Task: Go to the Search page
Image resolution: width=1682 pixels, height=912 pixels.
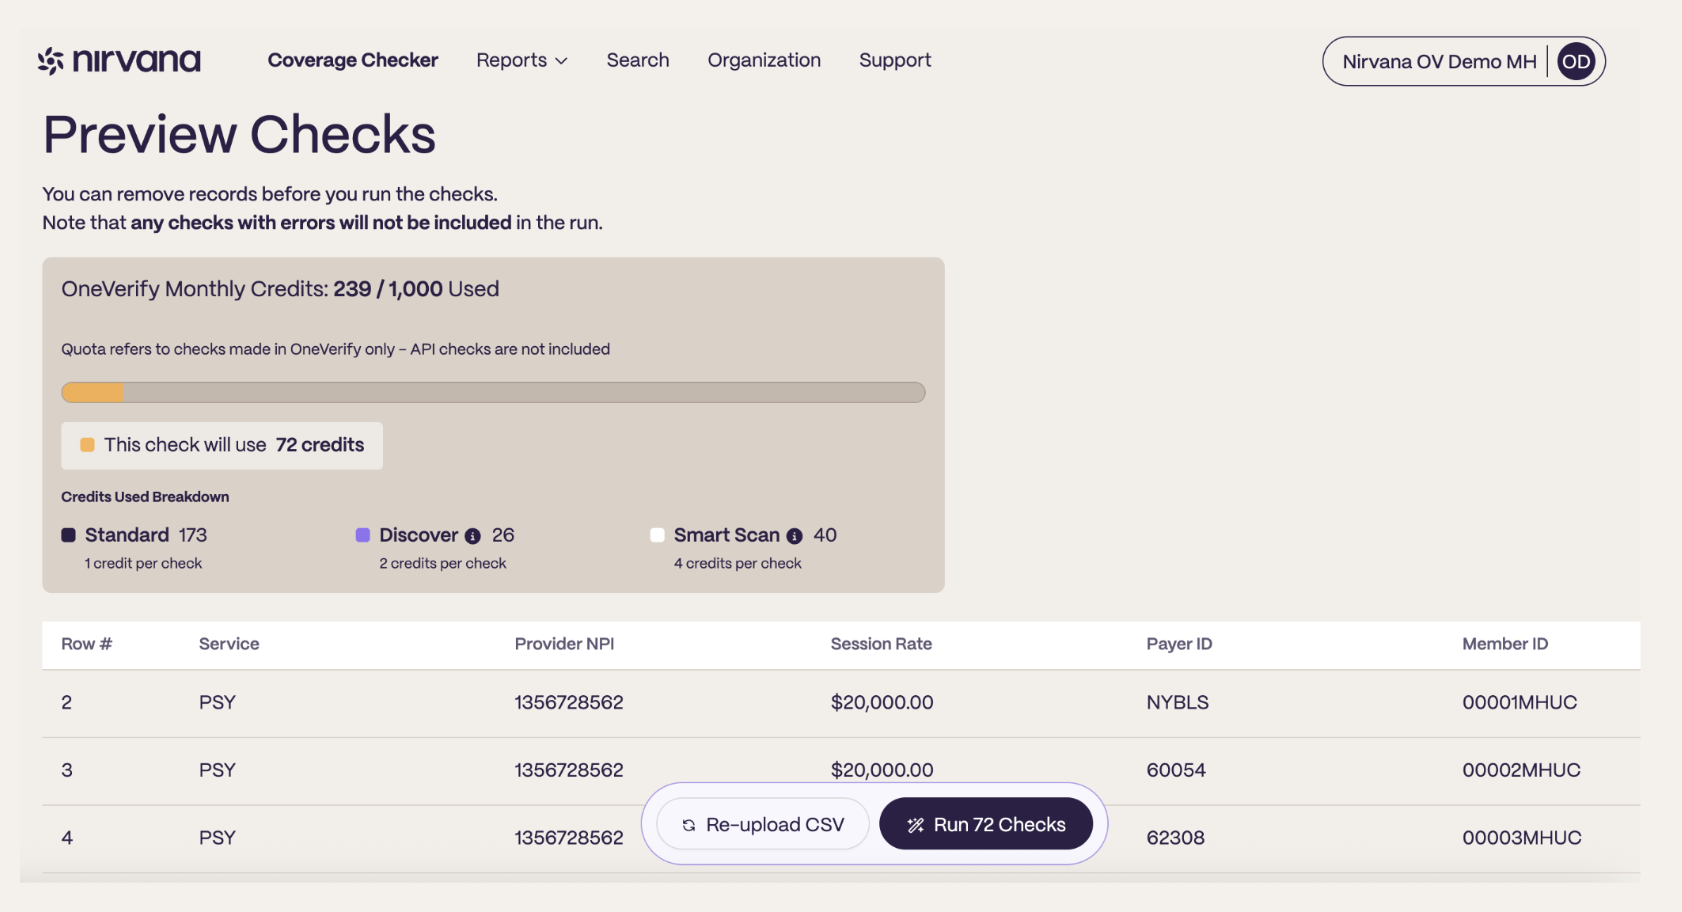Action: tap(638, 60)
